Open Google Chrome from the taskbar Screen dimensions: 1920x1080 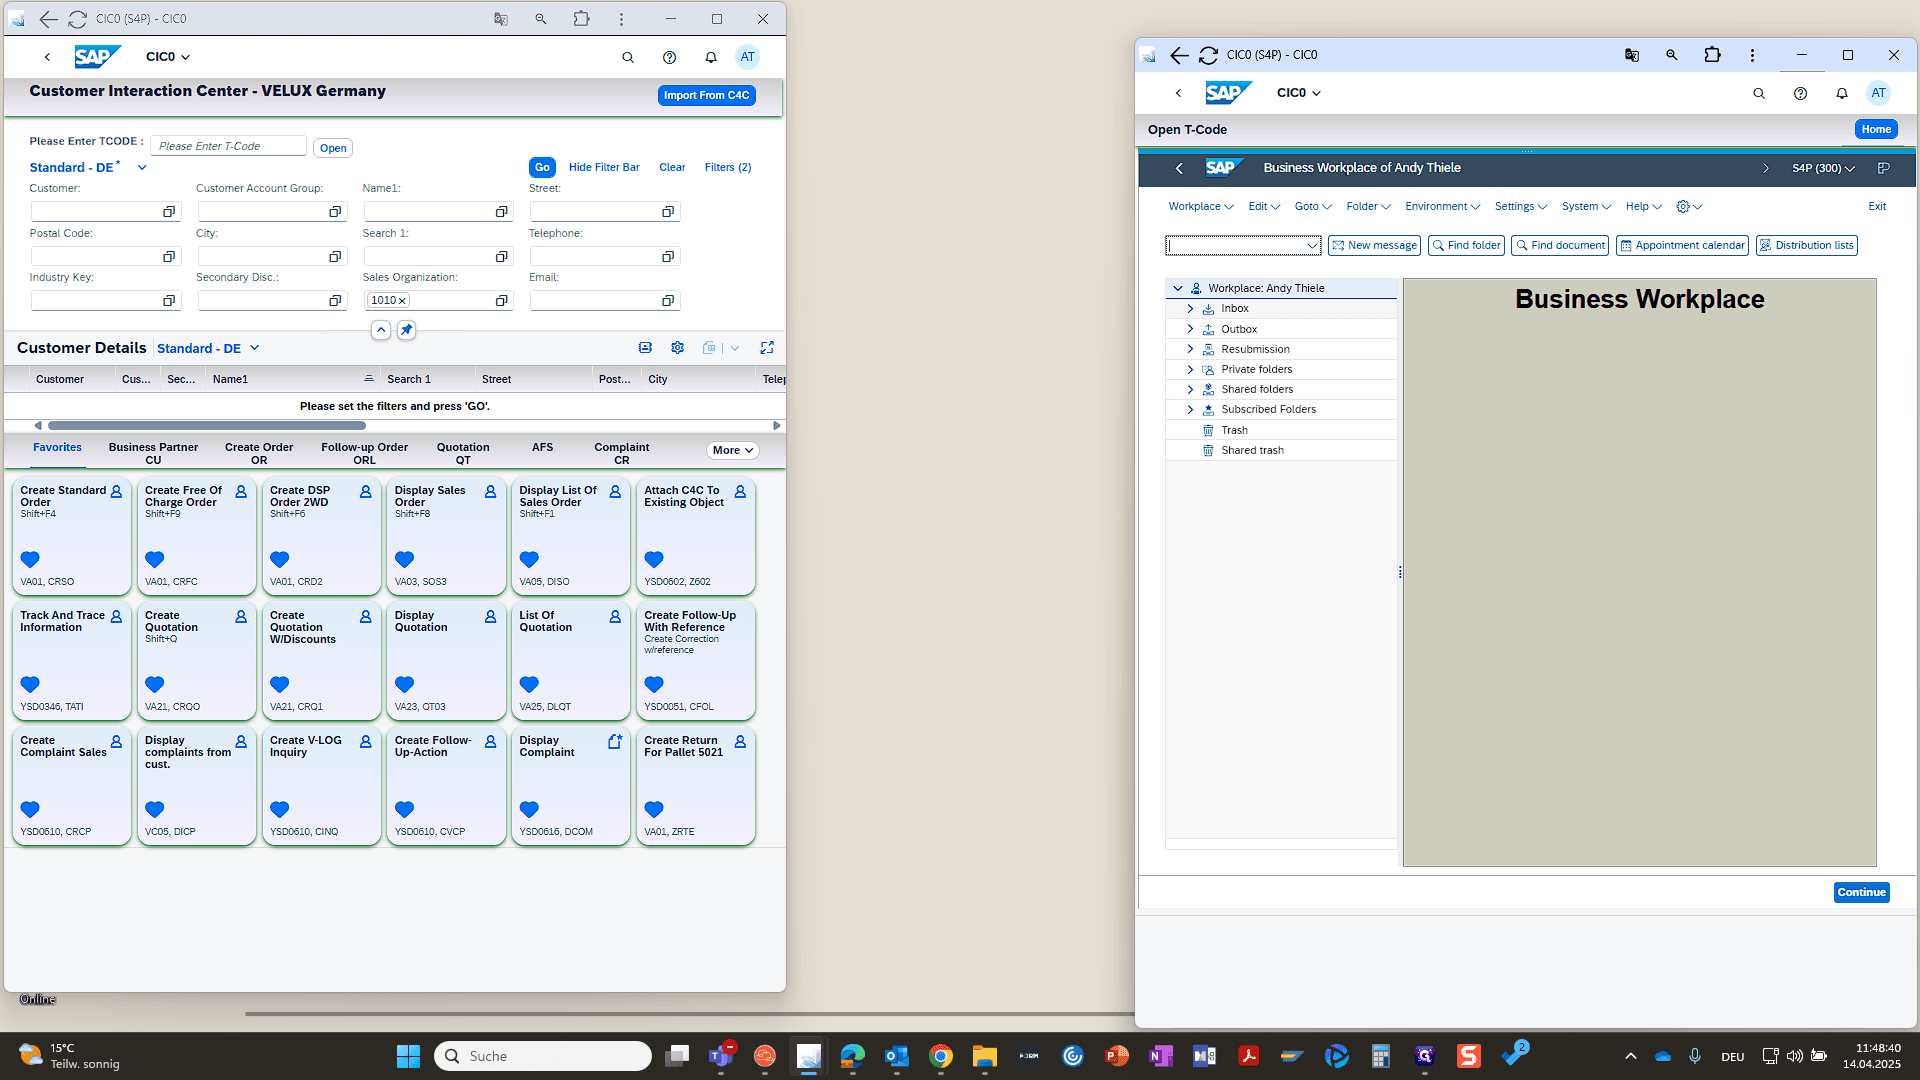tap(940, 1056)
